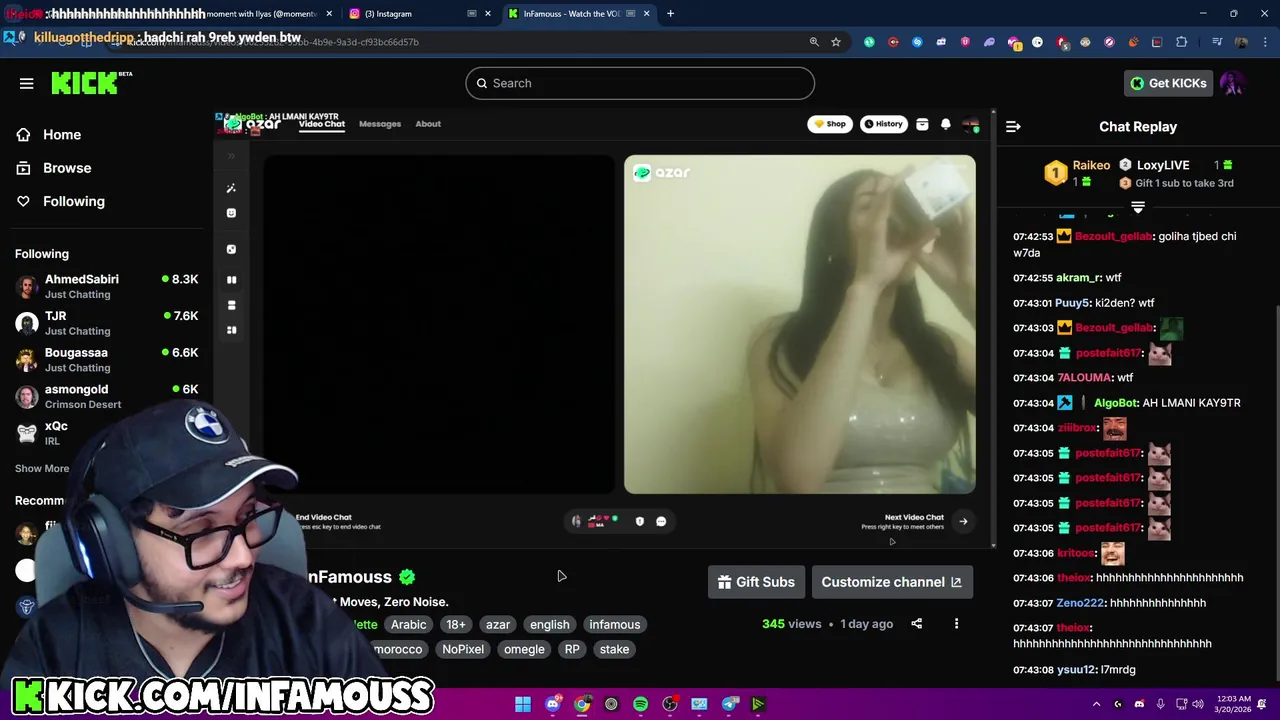Viewport: 1280px width, 720px height.
Task: Open TJR channel in Following
Action: 107,323
